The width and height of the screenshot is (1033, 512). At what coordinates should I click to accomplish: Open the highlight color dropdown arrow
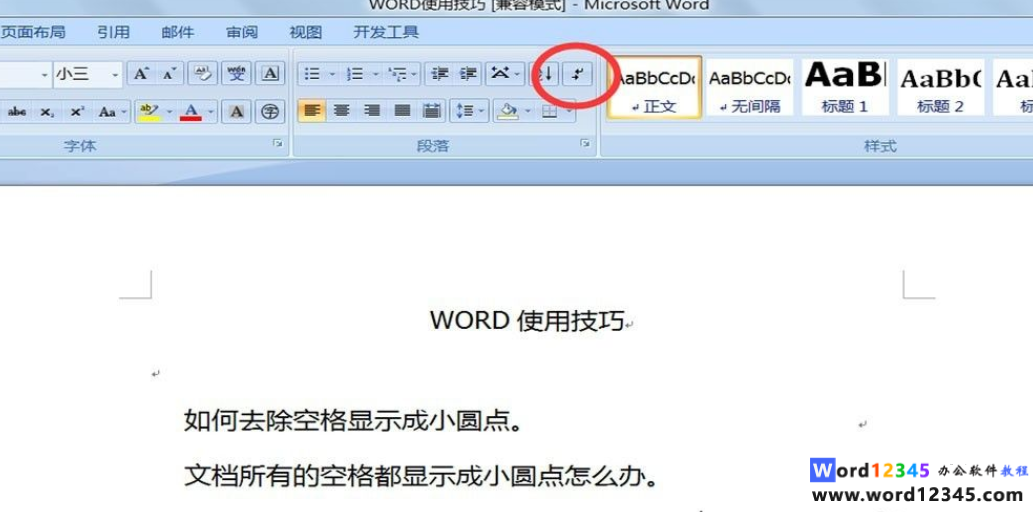[169, 111]
